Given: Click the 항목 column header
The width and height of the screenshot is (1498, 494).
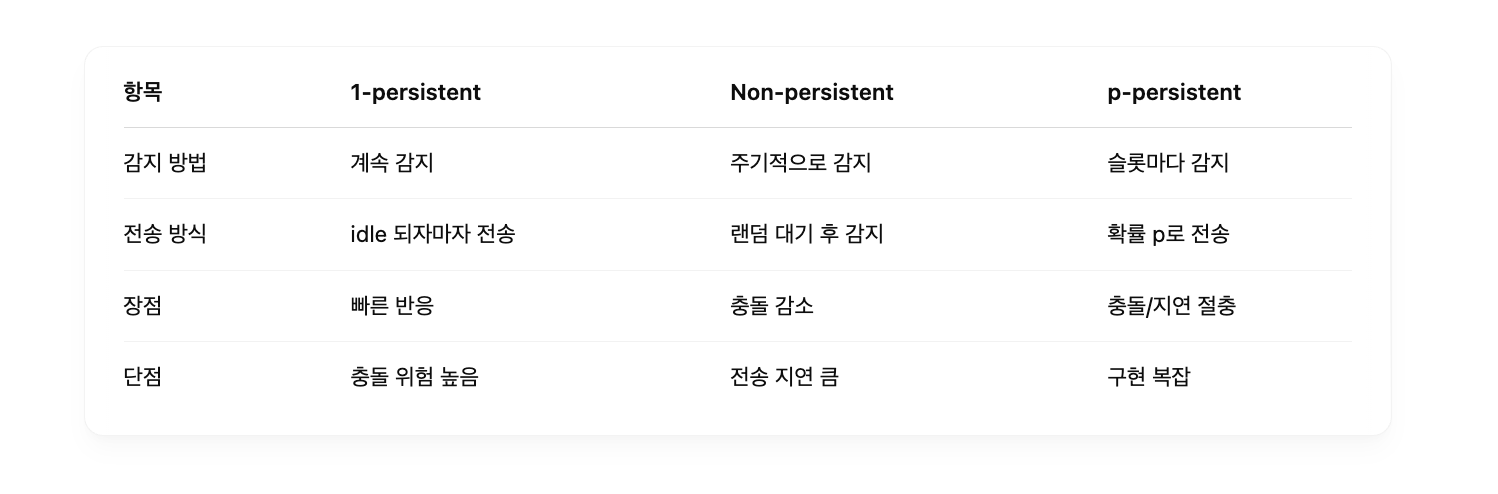Looking at the screenshot, I should click(x=143, y=92).
